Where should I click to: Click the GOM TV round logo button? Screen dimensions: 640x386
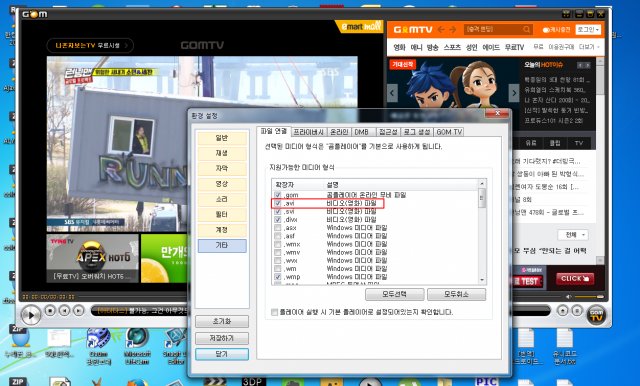click(596, 315)
